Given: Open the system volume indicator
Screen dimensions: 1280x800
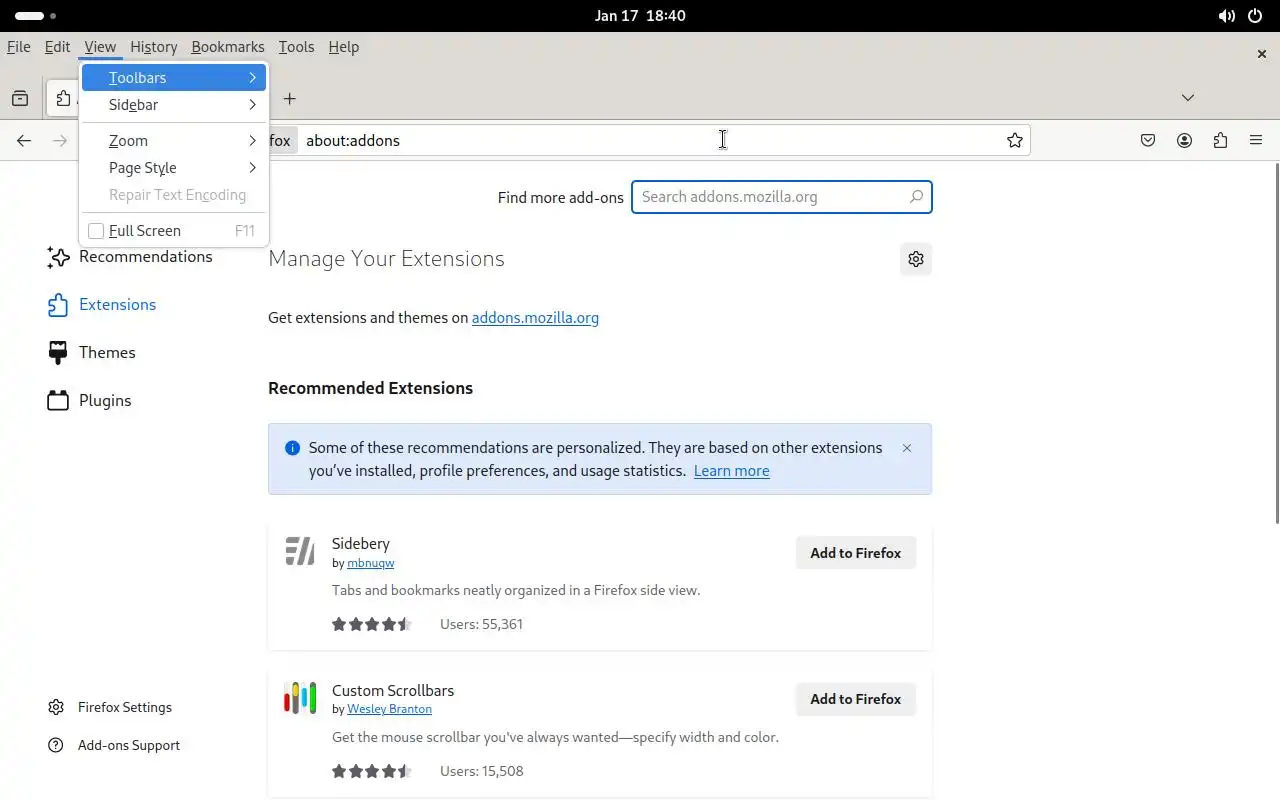Looking at the screenshot, I should pyautogui.click(x=1226, y=16).
